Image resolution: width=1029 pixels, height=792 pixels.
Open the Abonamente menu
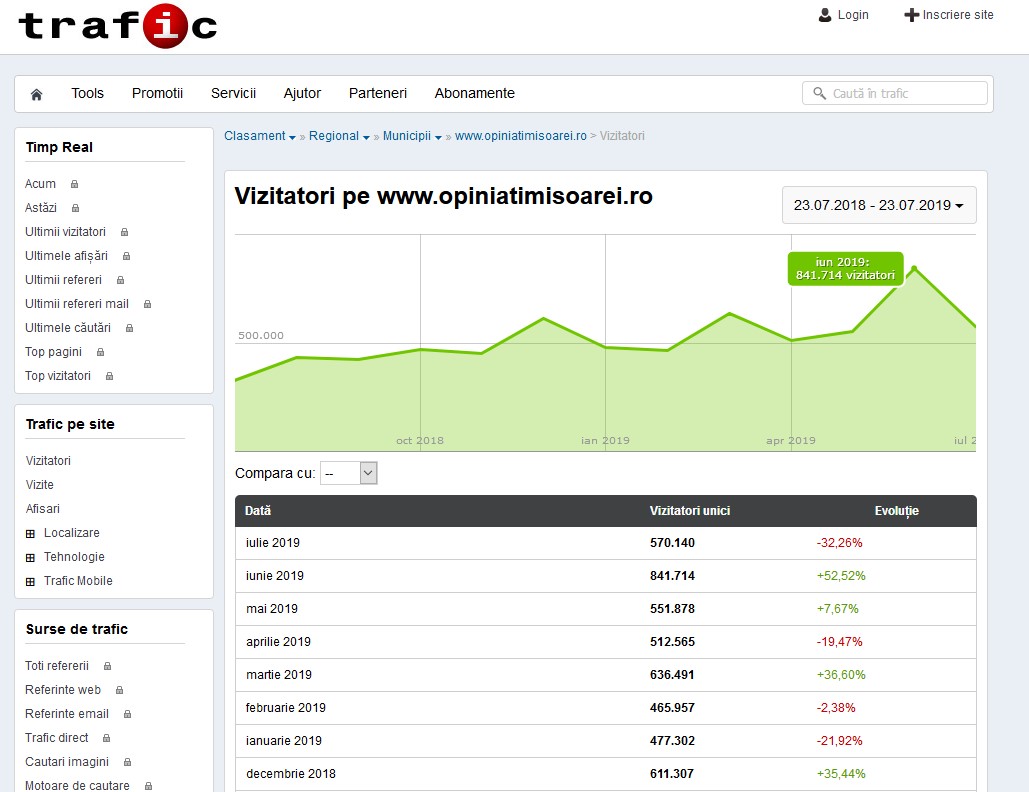[x=474, y=93]
